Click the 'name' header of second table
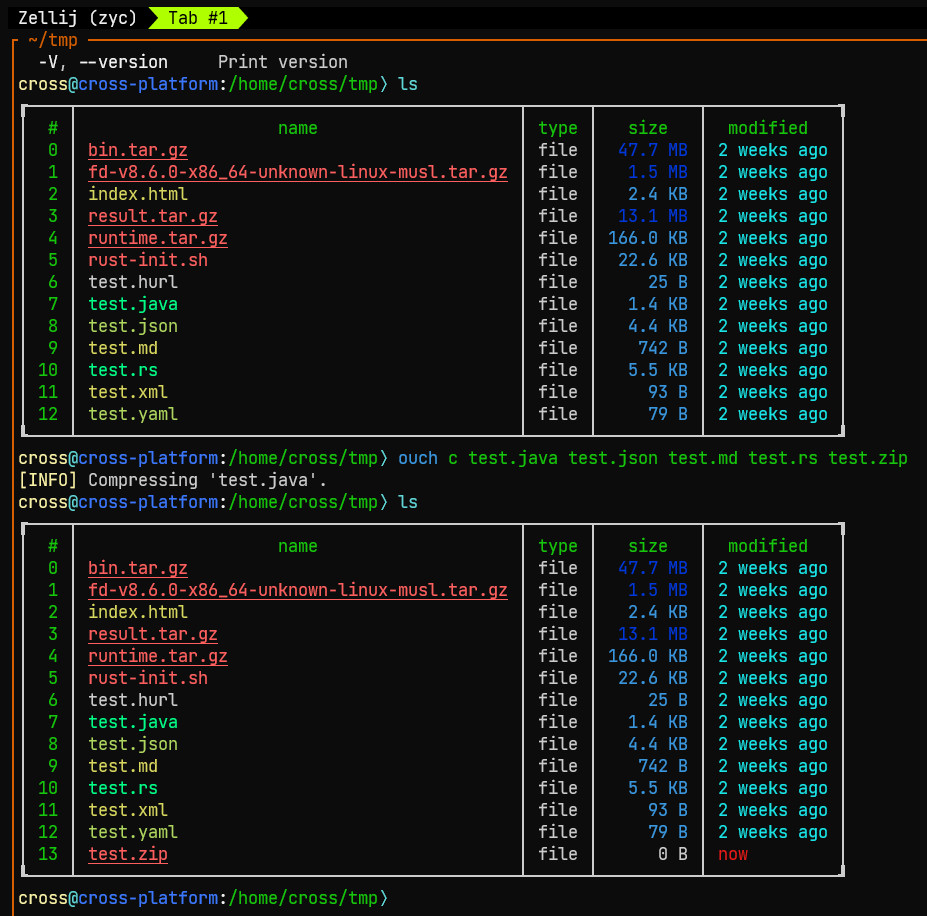Viewport: 927px width, 916px height. pos(298,546)
